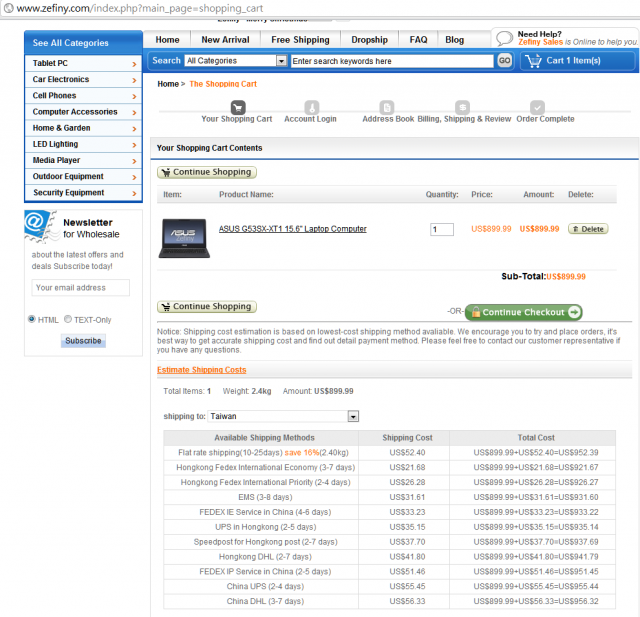The image size is (640, 617).
Task: Click the Address Book step icon
Action: click(387, 107)
